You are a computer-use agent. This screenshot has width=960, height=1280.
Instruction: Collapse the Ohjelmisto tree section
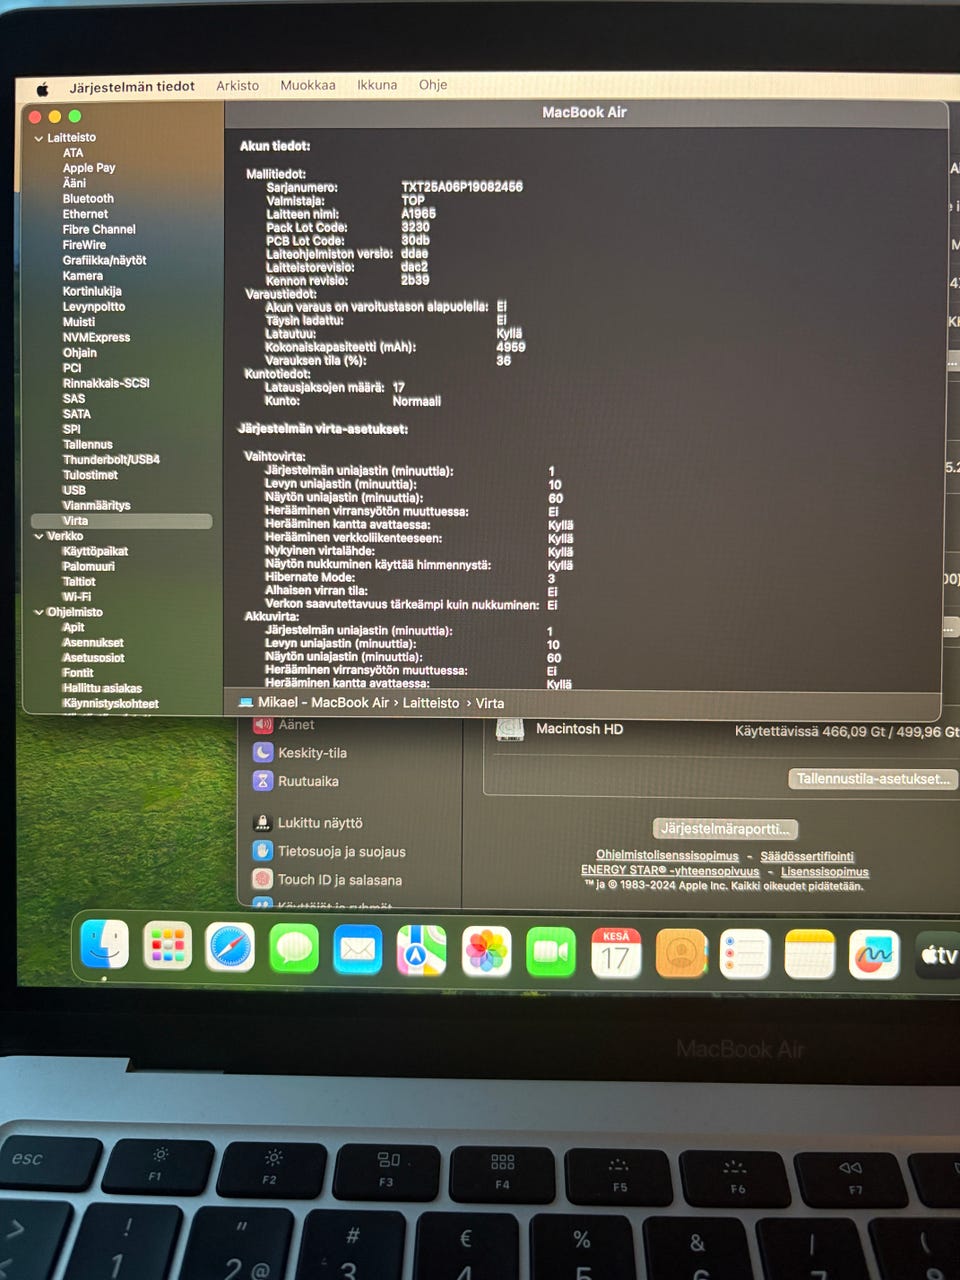coord(39,612)
